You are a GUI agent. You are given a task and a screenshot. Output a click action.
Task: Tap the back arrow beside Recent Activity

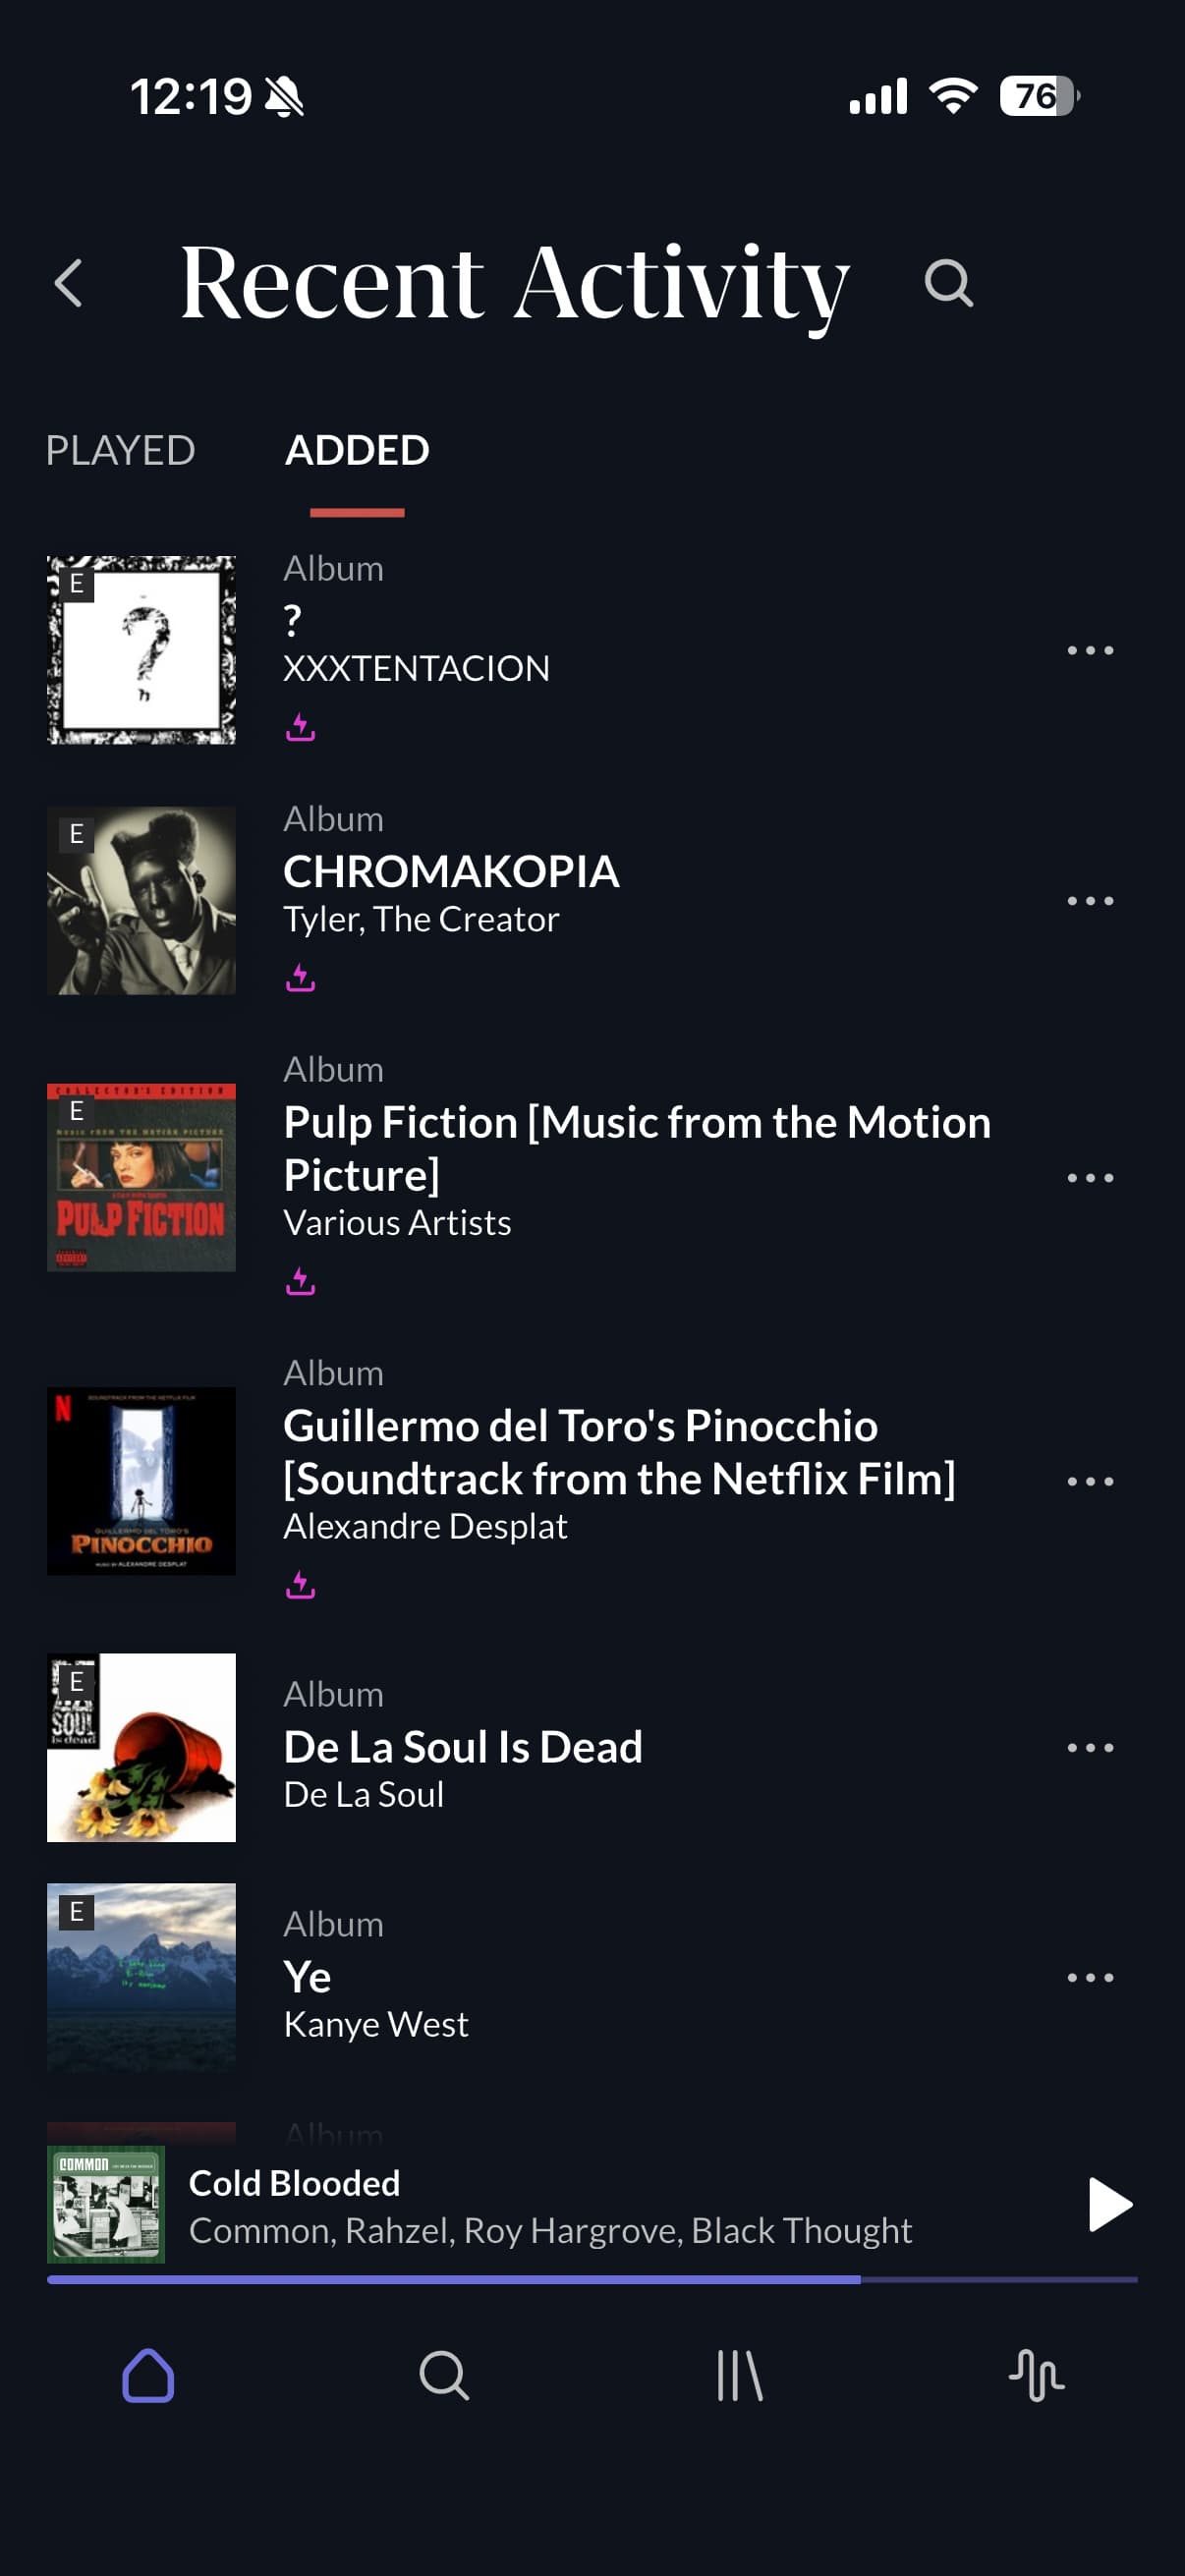[x=68, y=283]
